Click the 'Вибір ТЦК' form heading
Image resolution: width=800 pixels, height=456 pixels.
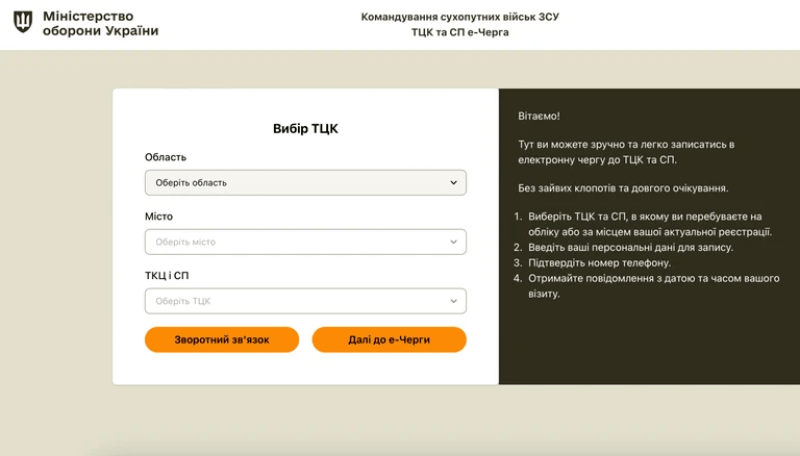[x=305, y=129]
